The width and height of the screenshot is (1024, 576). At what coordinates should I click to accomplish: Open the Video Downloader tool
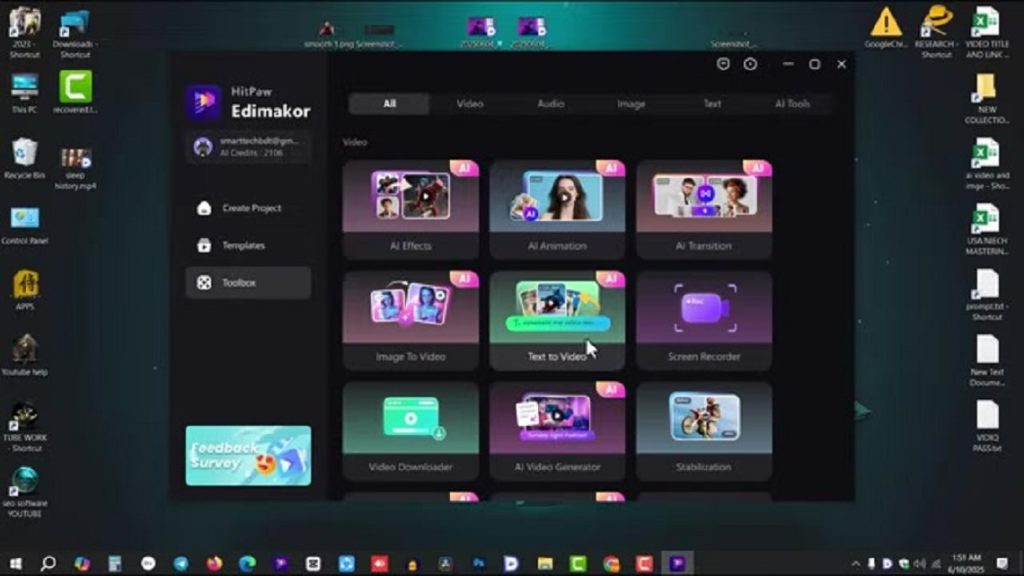tap(410, 431)
